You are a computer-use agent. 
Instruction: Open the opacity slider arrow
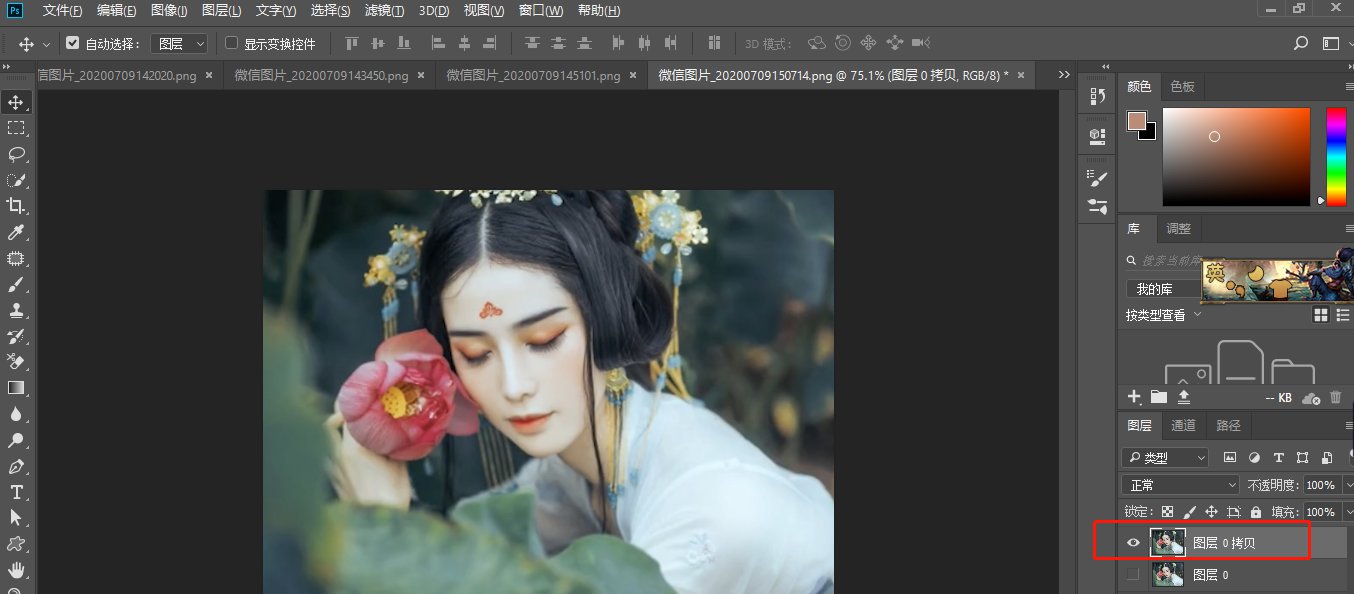point(1347,485)
